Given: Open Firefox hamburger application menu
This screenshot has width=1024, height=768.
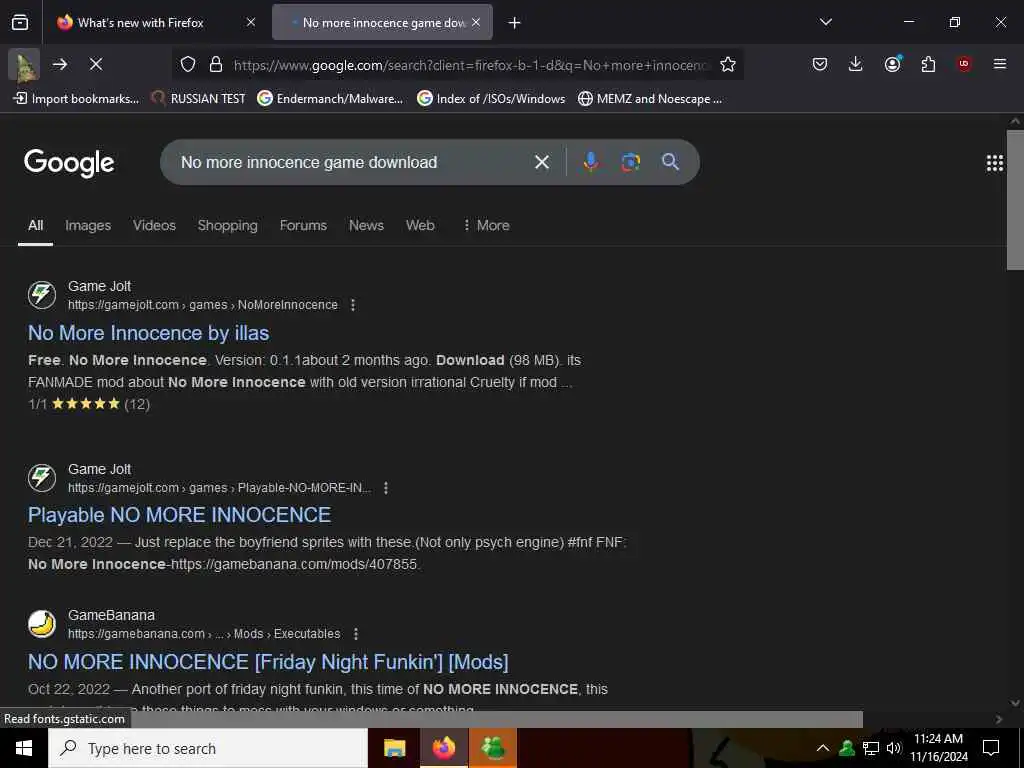Looking at the screenshot, I should 1000,64.
